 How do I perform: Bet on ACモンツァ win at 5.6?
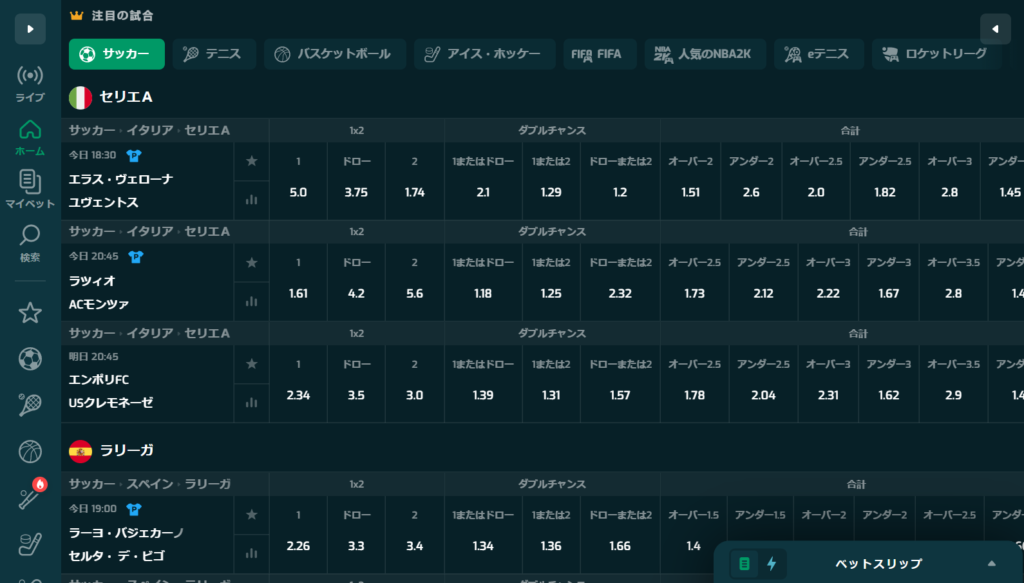coord(415,282)
